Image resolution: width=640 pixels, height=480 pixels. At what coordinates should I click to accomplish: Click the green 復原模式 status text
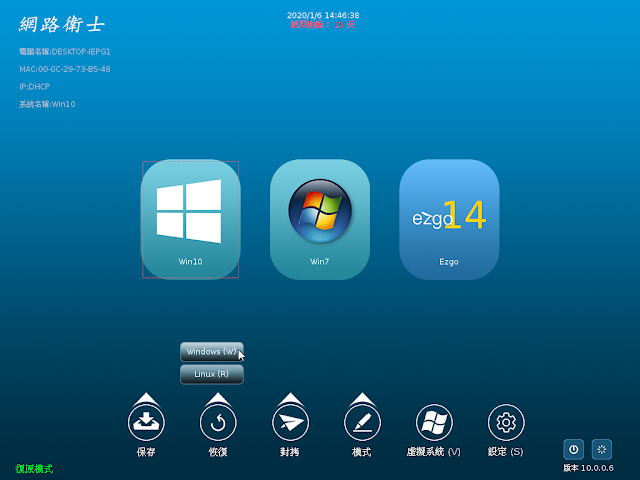click(34, 469)
